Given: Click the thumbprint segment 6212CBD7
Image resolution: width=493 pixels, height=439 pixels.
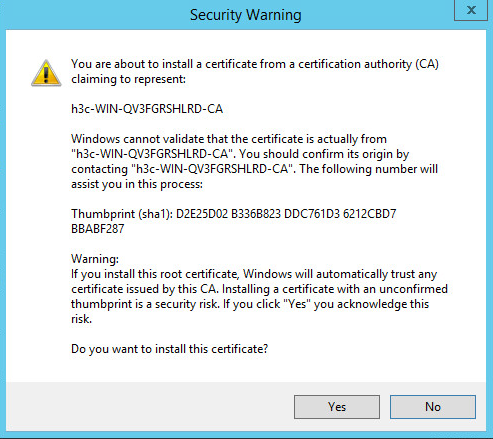Looking at the screenshot, I should pos(369,214).
